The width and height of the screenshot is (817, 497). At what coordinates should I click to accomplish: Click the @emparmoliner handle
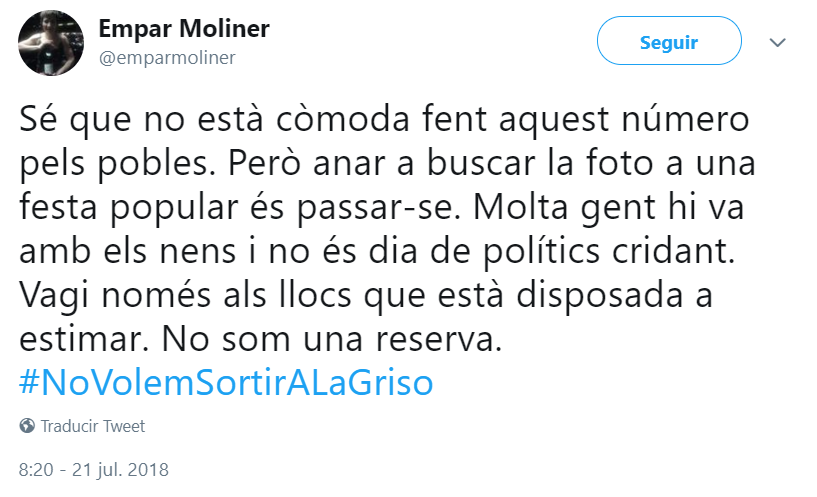coord(167,58)
